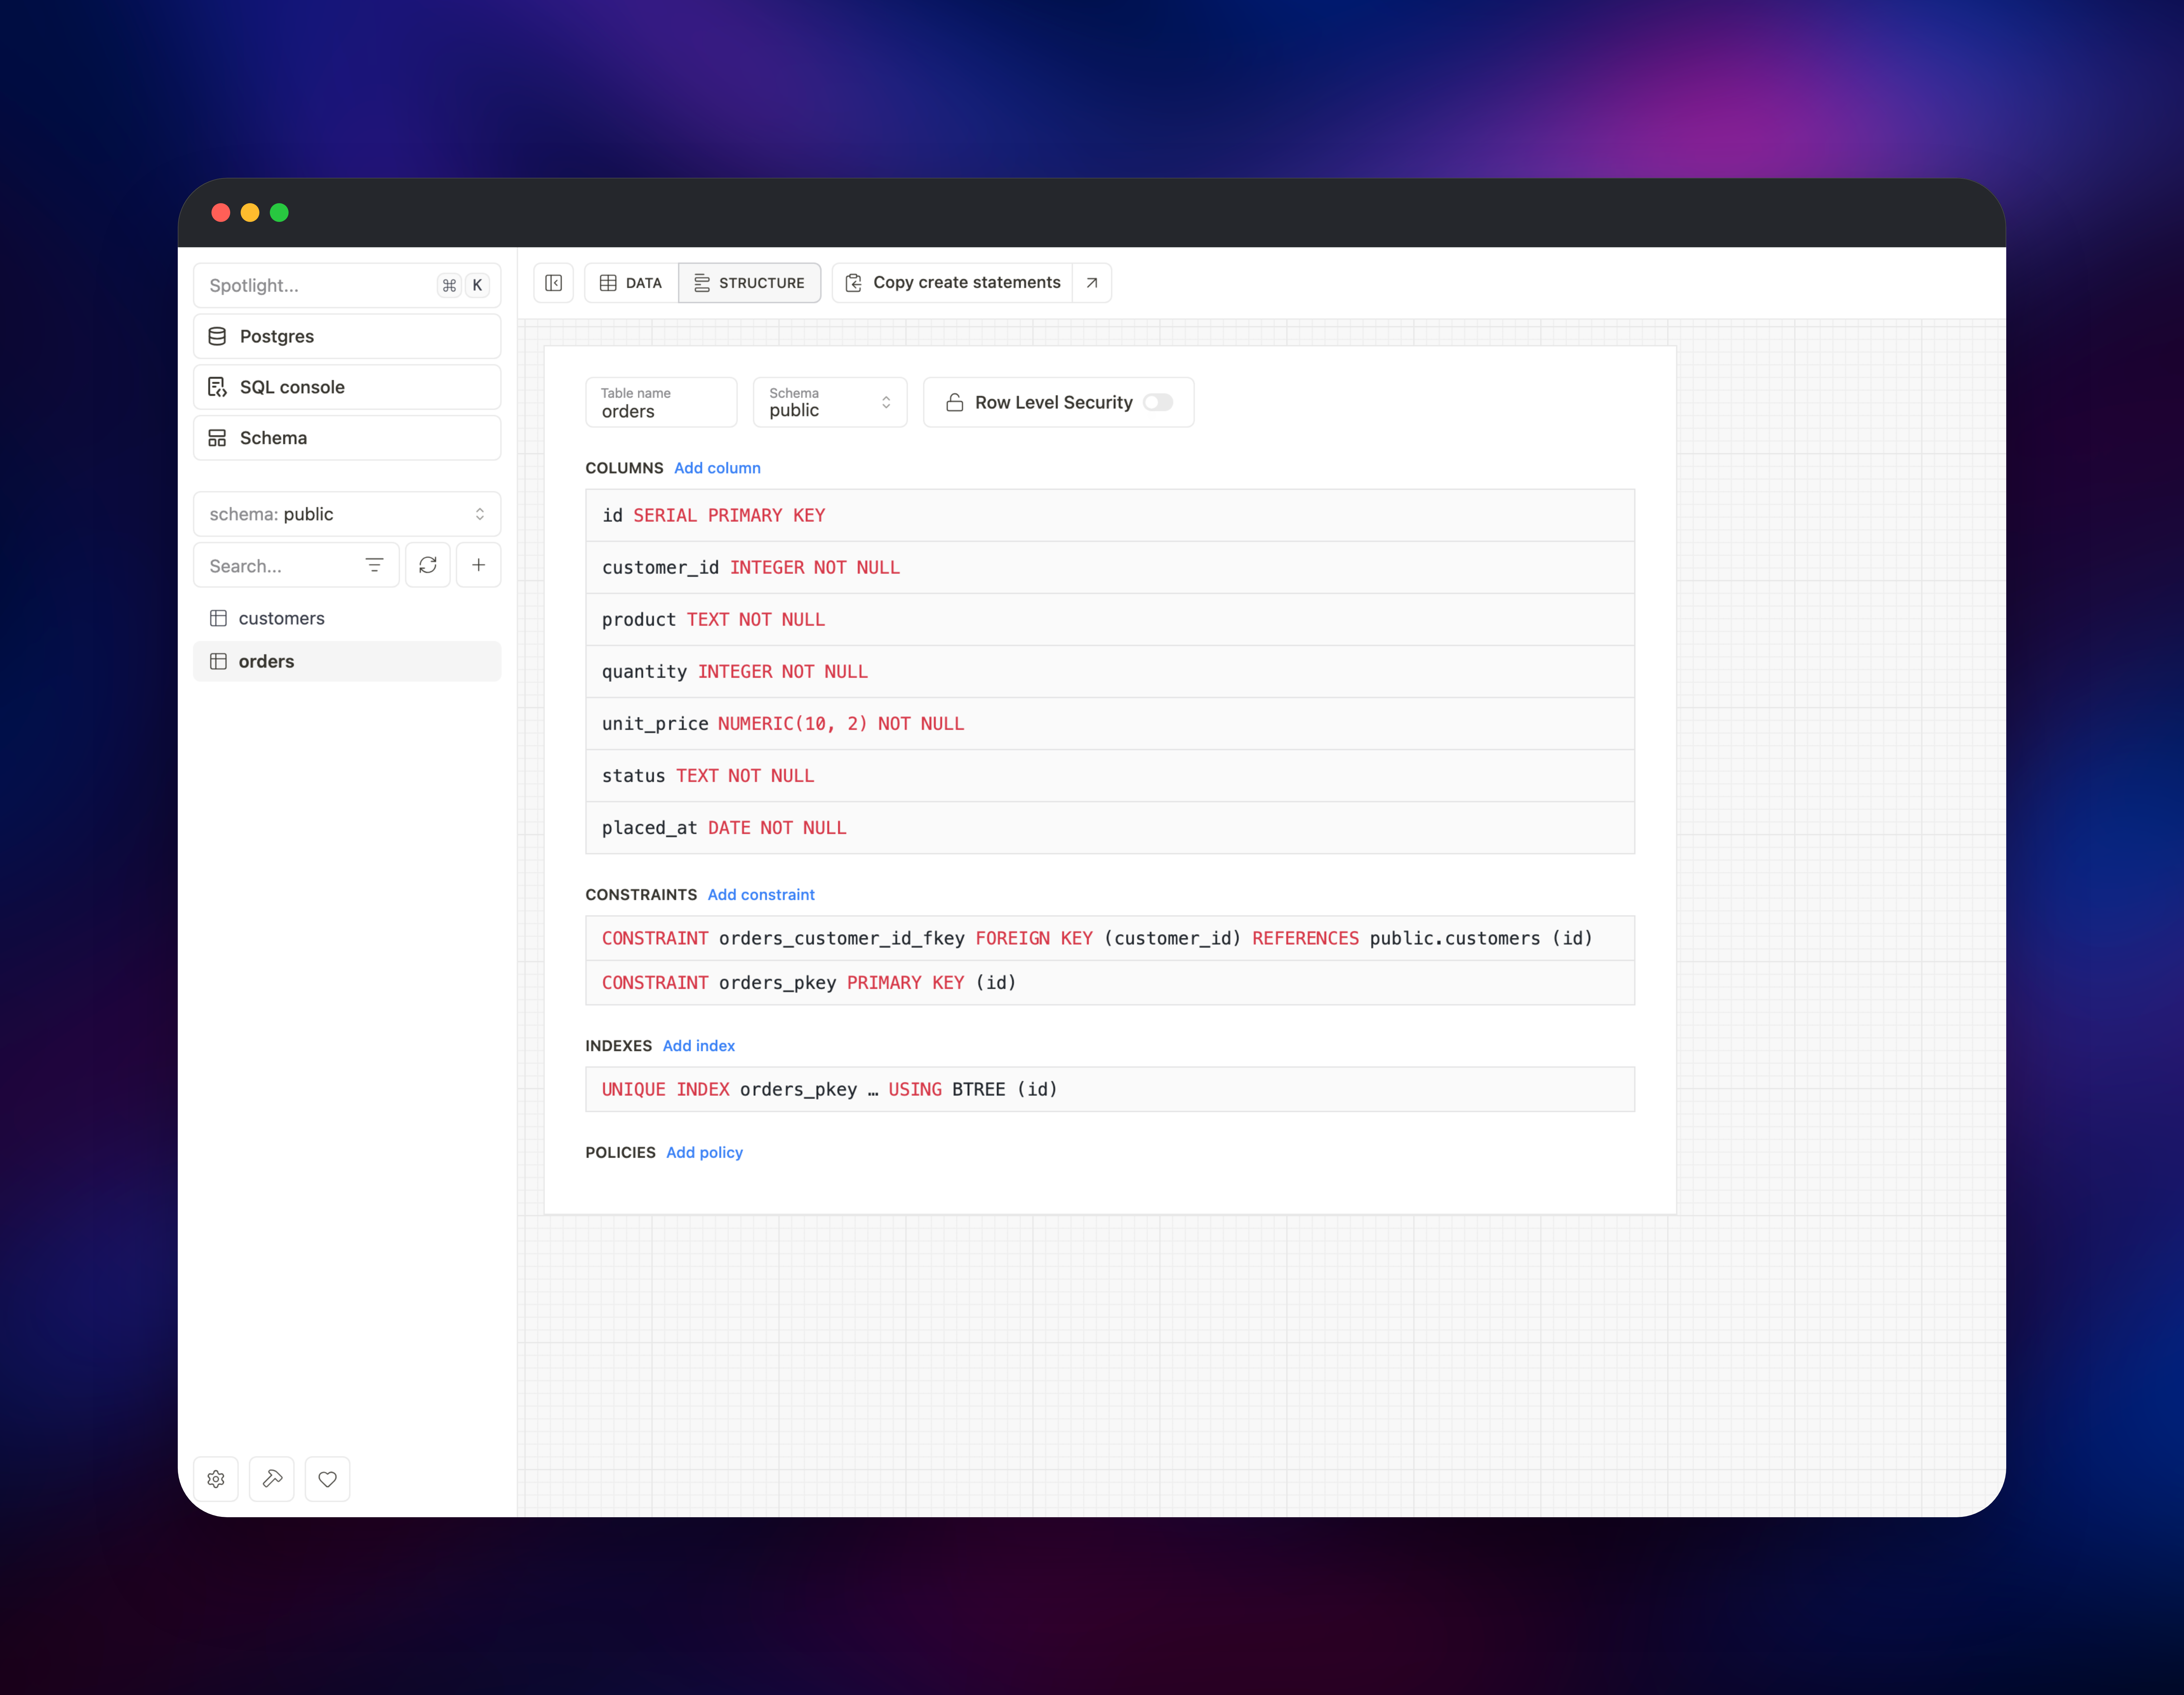The width and height of the screenshot is (2184, 1695).
Task: Click the customers table icon
Action: (218, 618)
